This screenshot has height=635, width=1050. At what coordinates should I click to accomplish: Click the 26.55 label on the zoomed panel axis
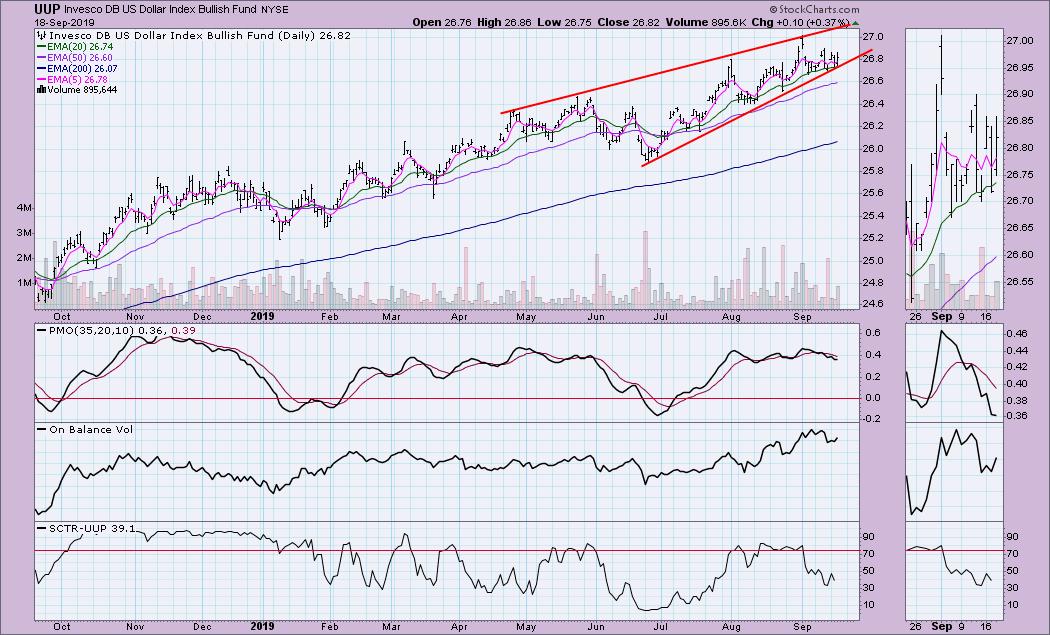1022,282
